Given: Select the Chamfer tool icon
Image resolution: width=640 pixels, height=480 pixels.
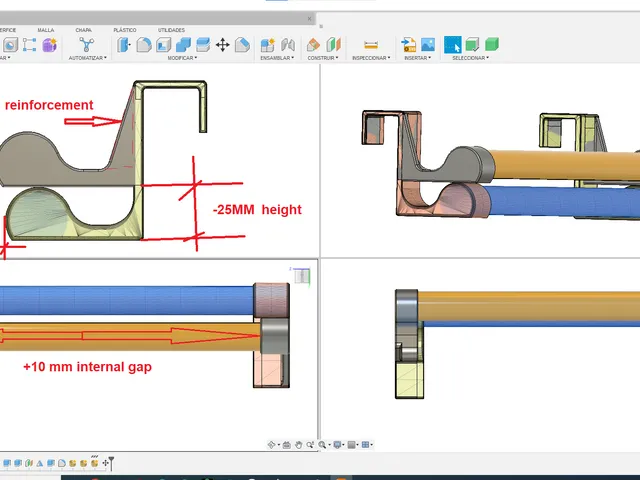Looking at the screenshot, I should pos(242,44).
